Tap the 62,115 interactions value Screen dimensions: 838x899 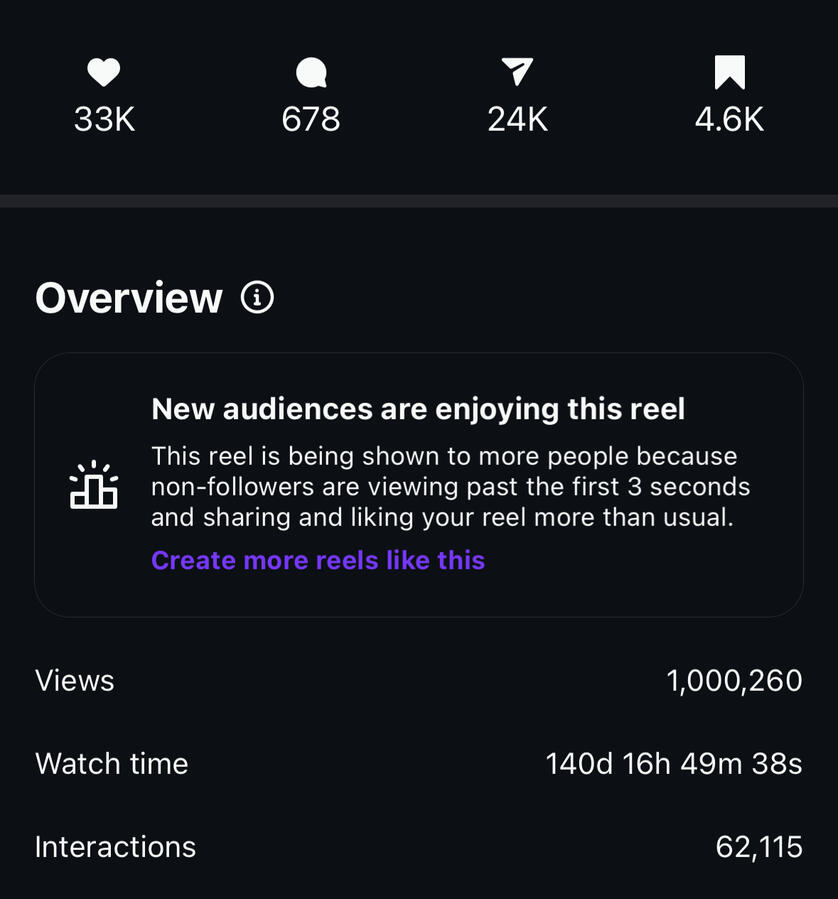tap(759, 847)
